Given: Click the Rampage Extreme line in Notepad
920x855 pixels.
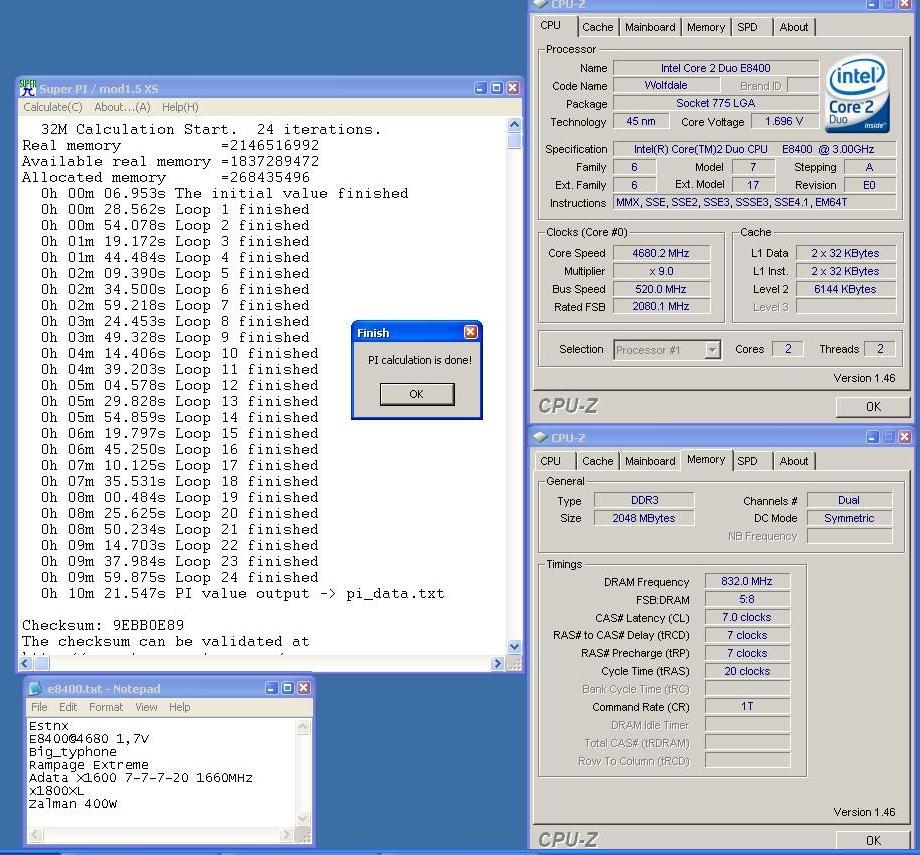Looking at the screenshot, I should click(x=89, y=765).
